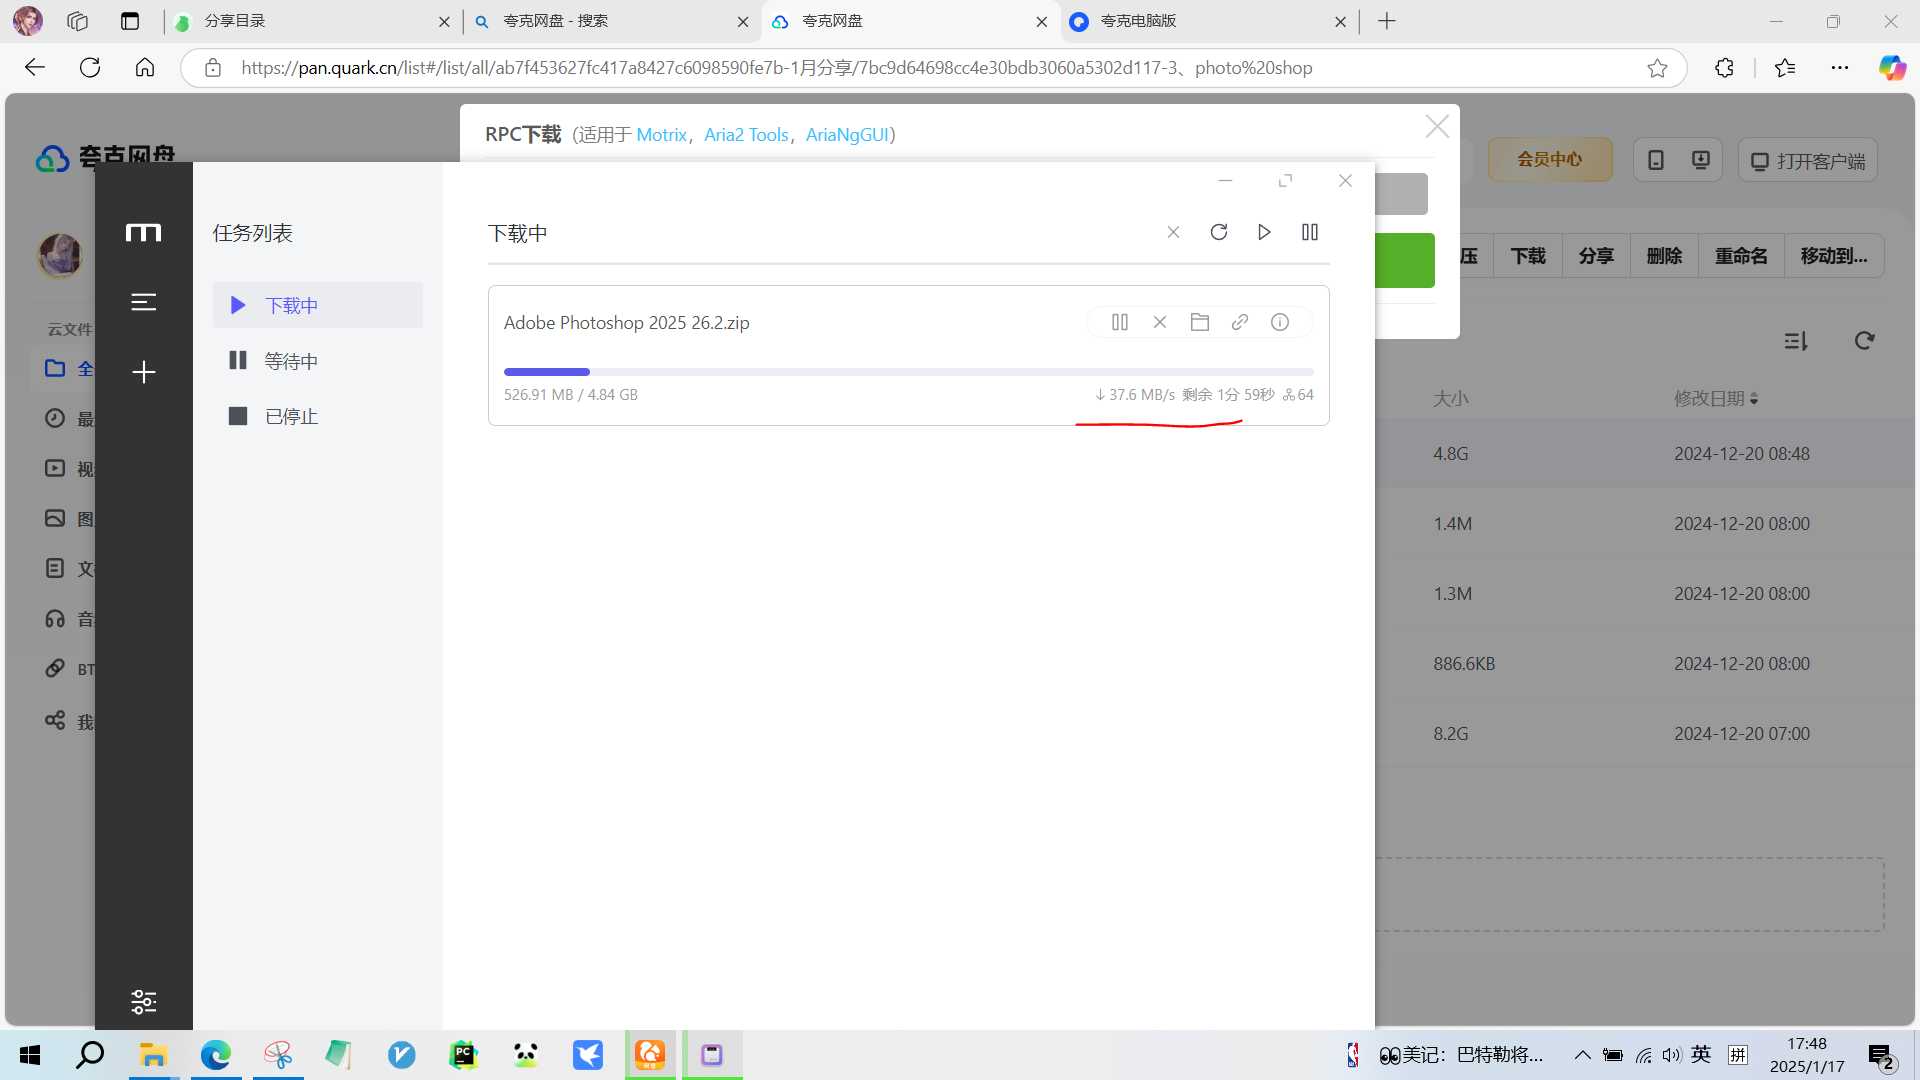Close the RPC下载 dialog
The width and height of the screenshot is (1920, 1080).
pyautogui.click(x=1437, y=127)
